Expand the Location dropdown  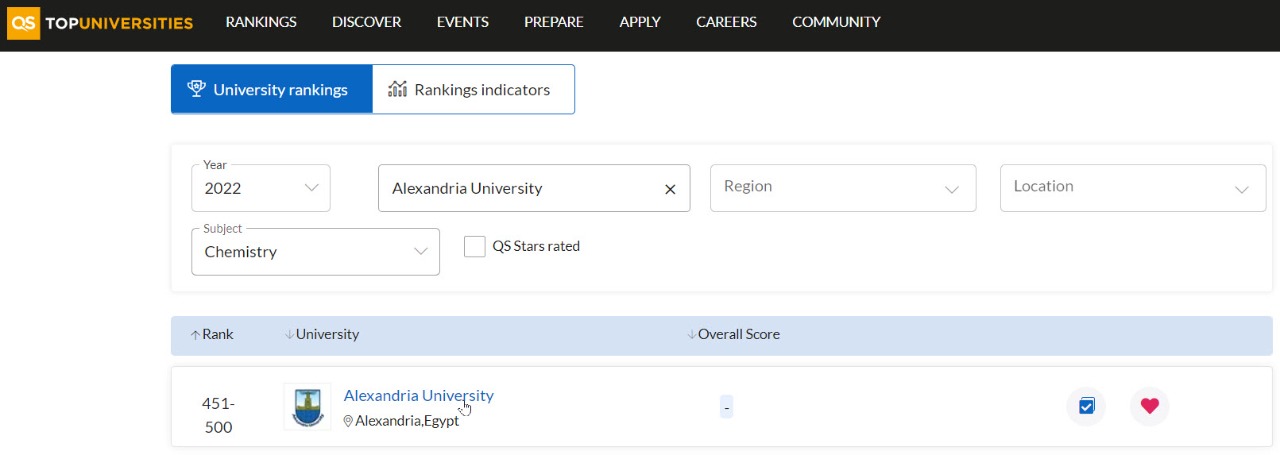click(1132, 188)
